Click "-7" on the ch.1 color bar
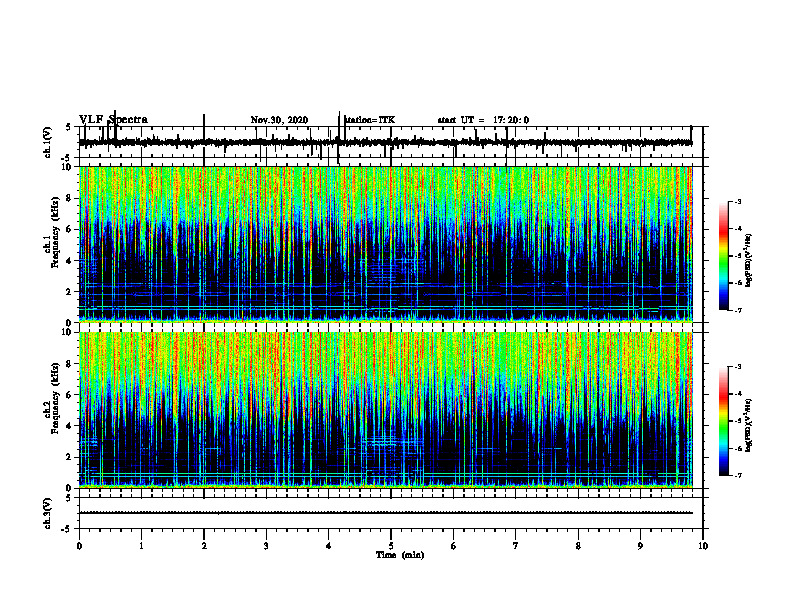Viewport: 792px width, 612px height. click(737, 310)
